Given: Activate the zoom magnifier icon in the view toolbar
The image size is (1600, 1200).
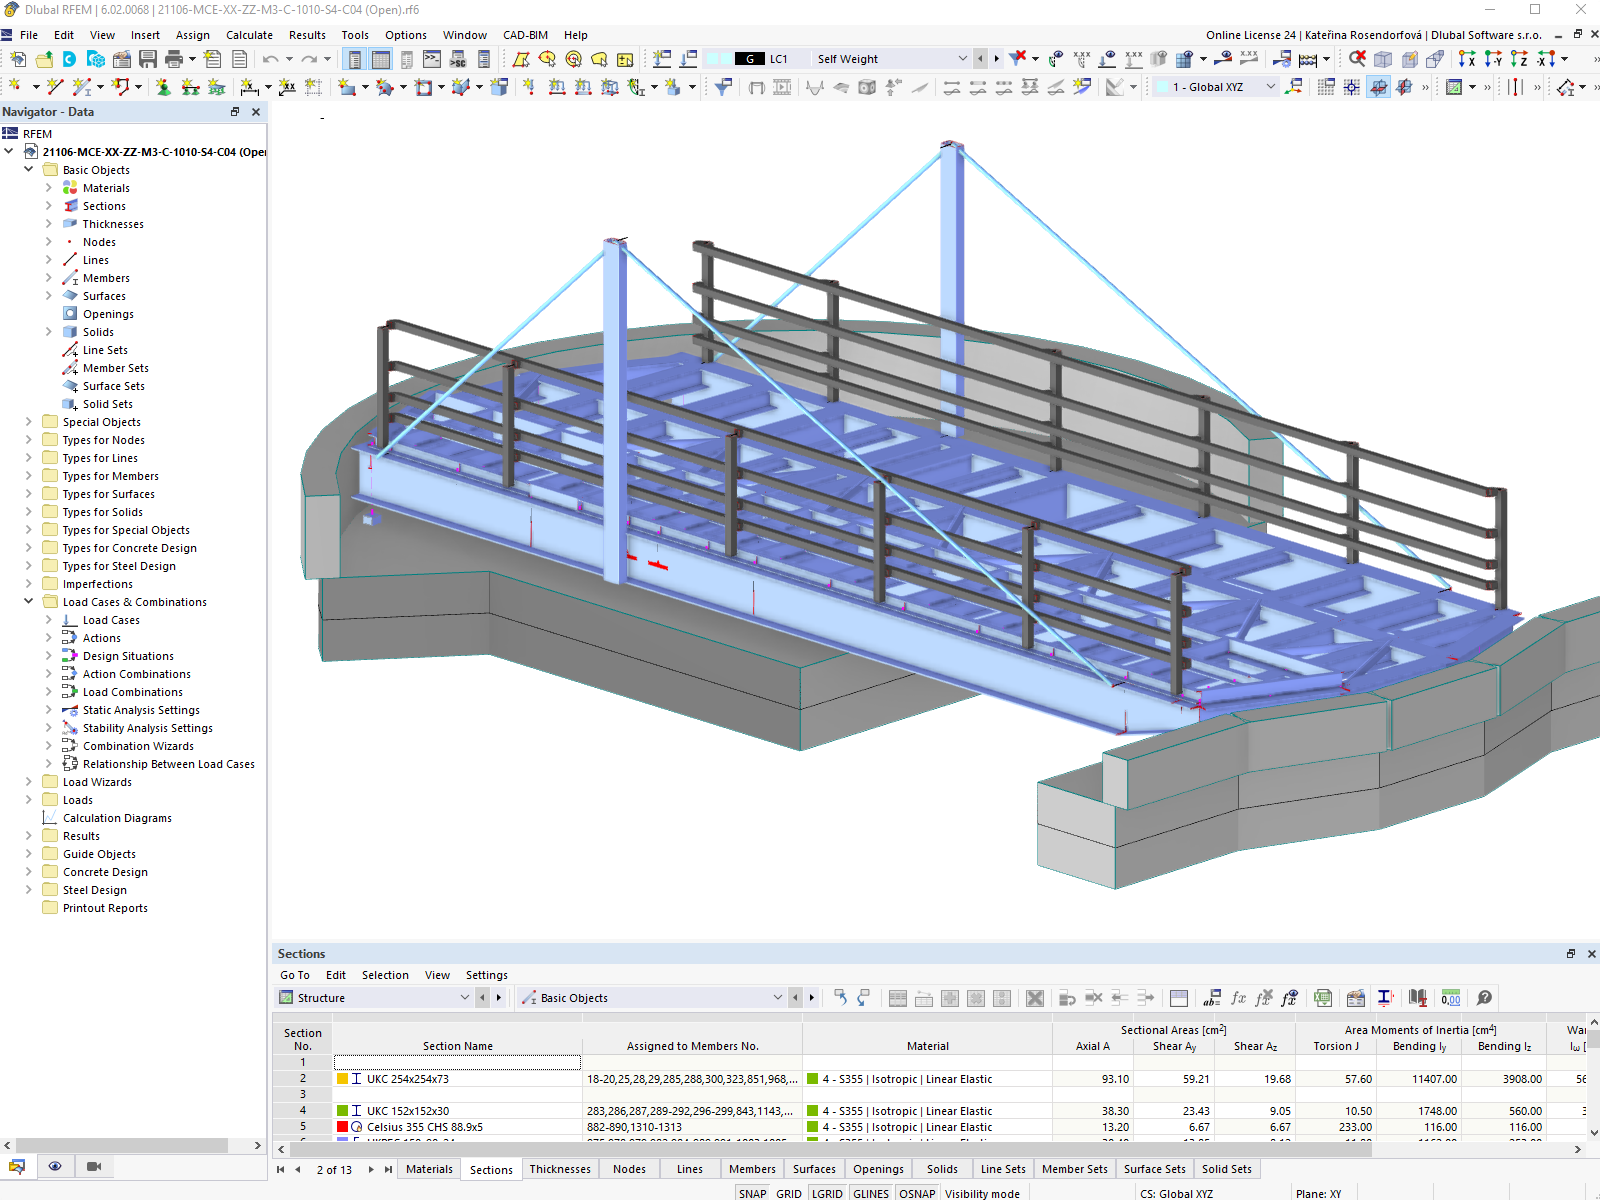Looking at the screenshot, I should 1356,59.
